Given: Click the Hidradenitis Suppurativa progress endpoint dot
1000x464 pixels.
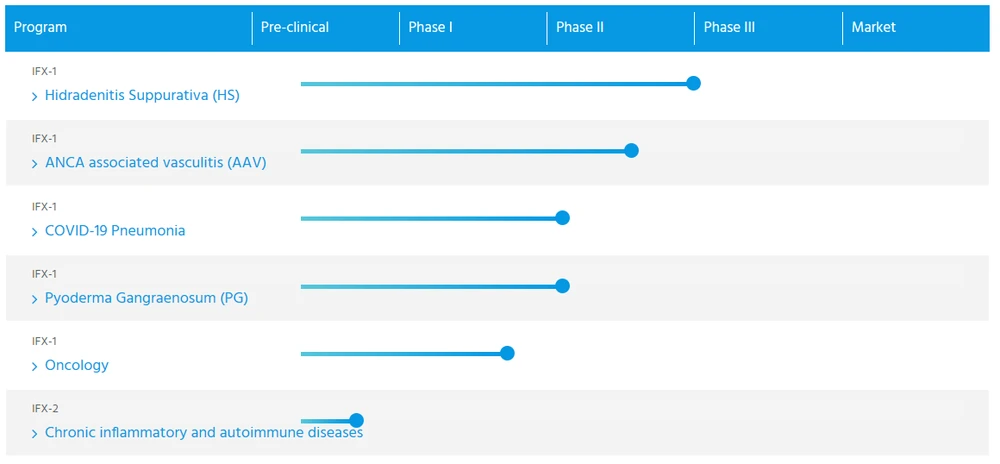Looking at the screenshot, I should (693, 83).
